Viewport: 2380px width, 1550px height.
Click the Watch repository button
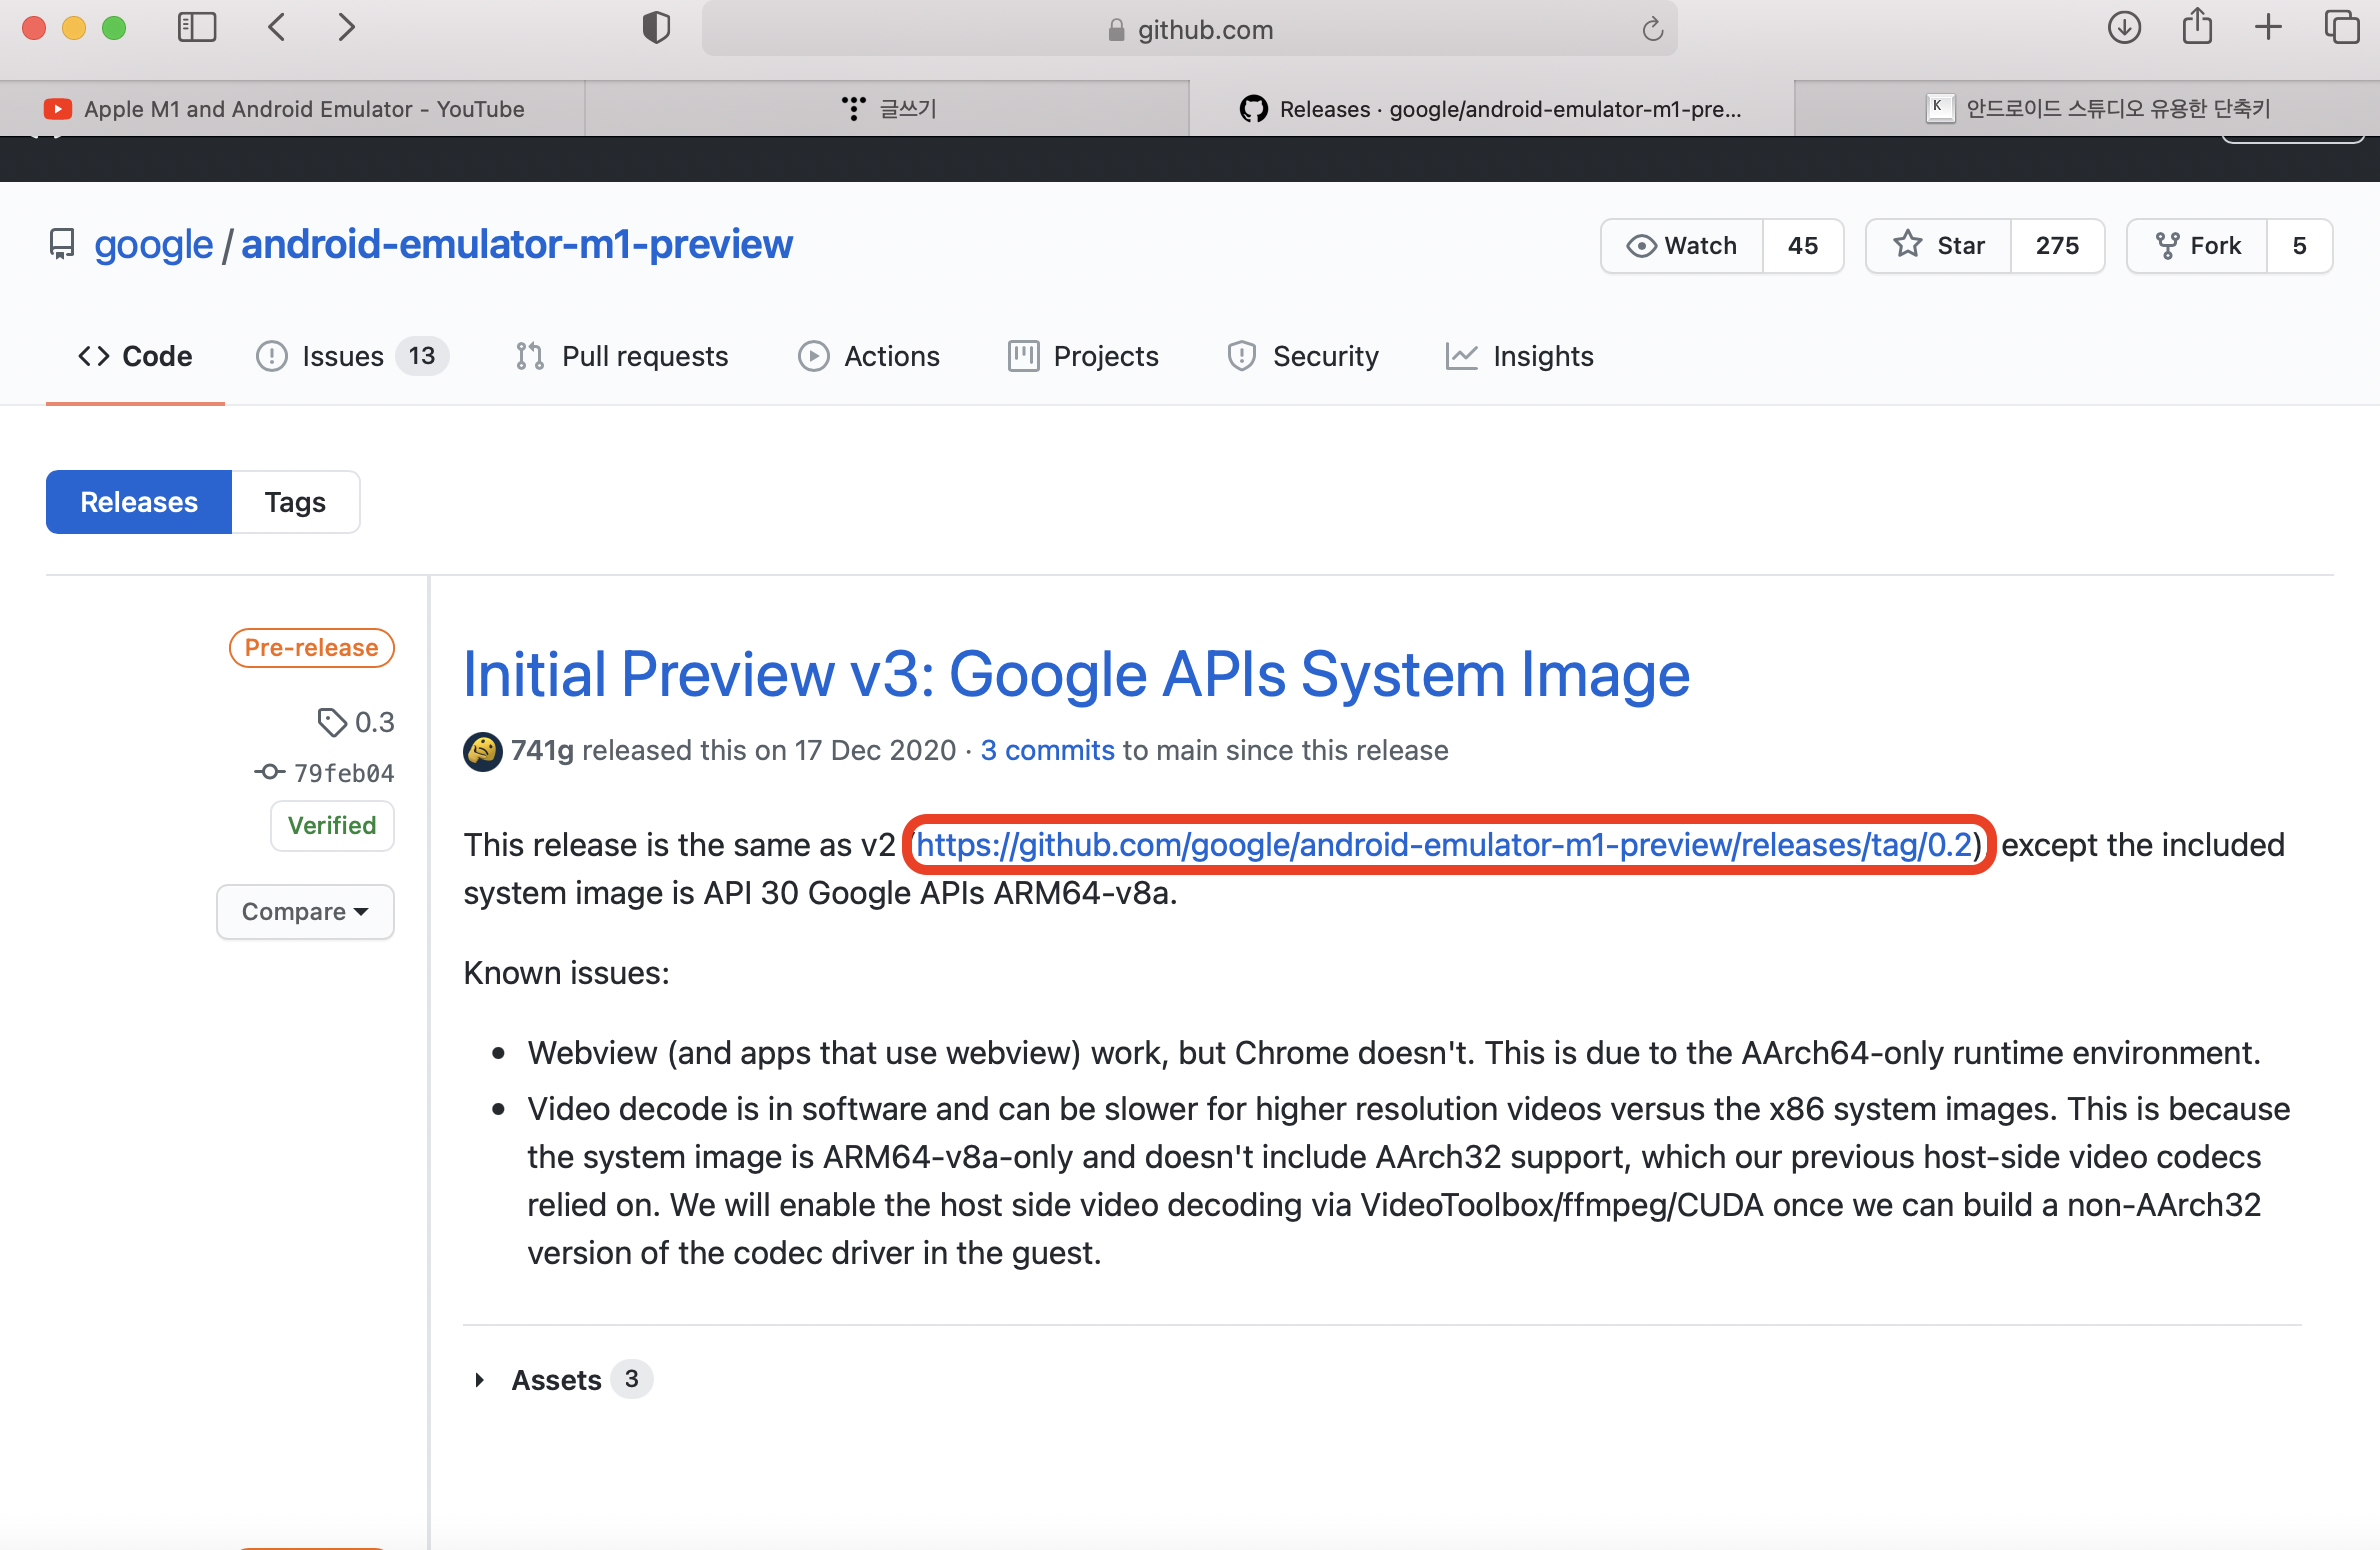pyautogui.click(x=1682, y=246)
